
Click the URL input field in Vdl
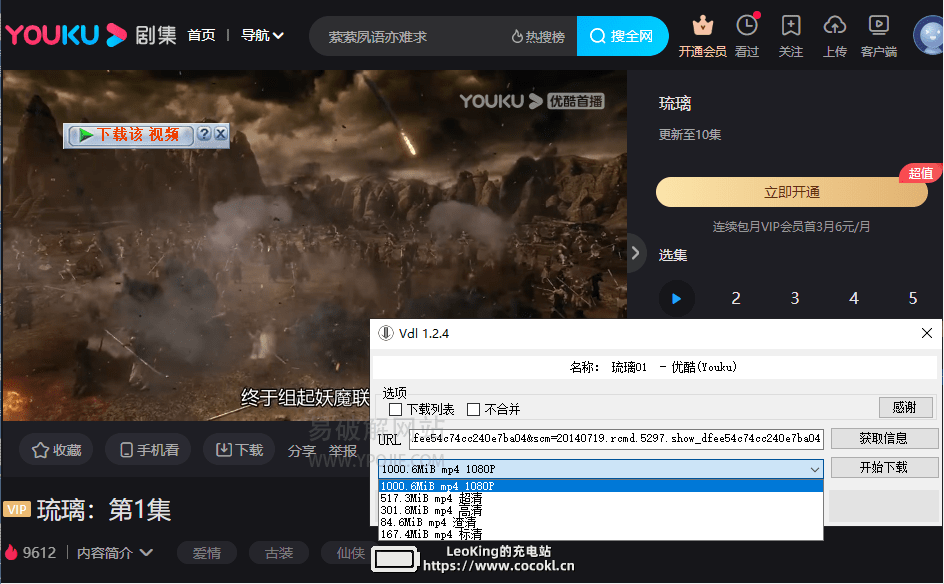point(616,438)
